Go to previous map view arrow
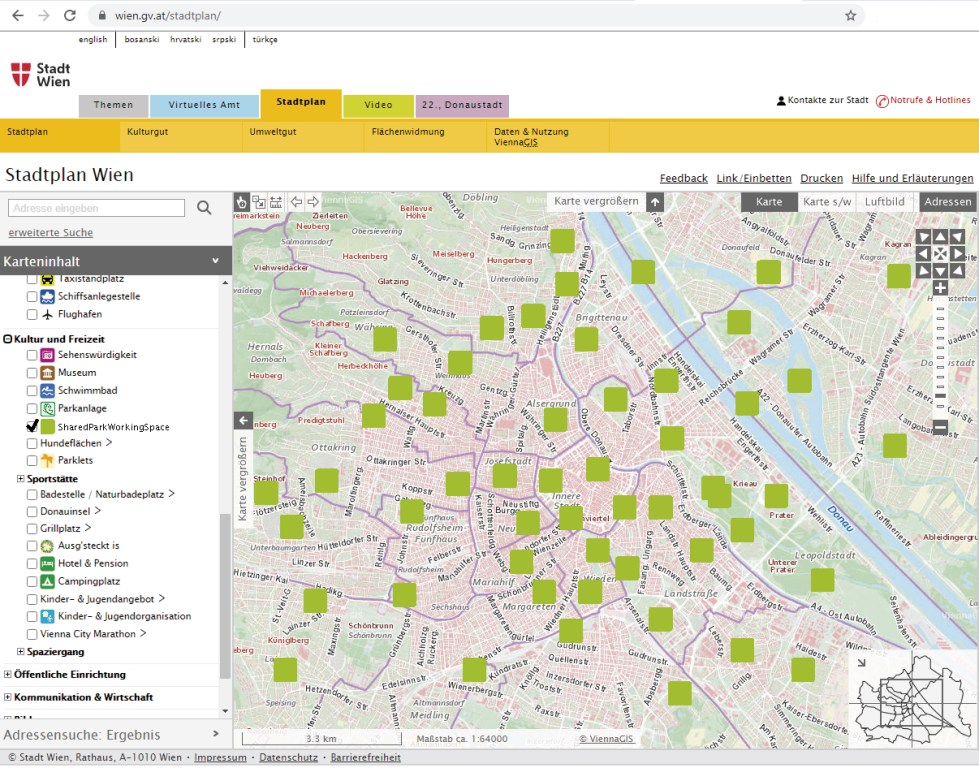 (296, 202)
